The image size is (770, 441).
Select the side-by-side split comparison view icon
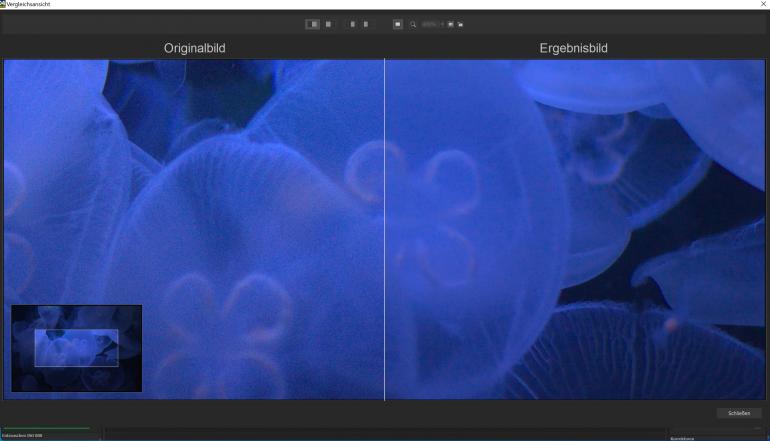pyautogui.click(x=312, y=24)
